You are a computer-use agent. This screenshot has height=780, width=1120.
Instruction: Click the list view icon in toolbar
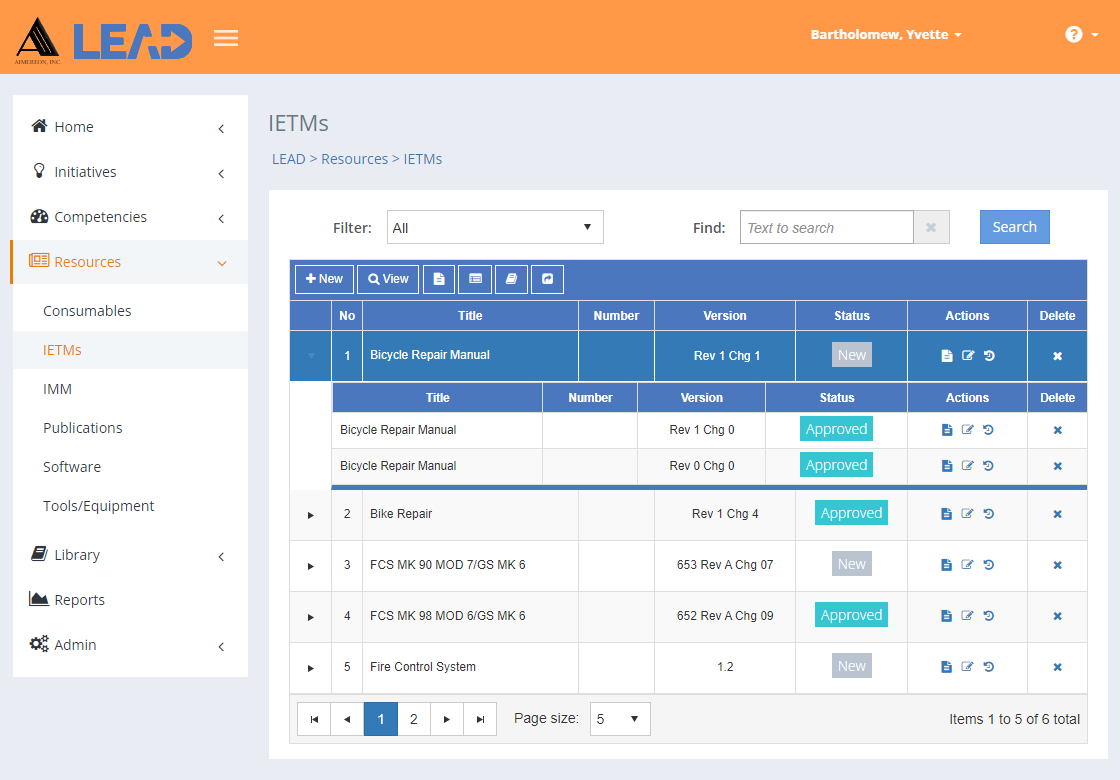click(x=475, y=279)
